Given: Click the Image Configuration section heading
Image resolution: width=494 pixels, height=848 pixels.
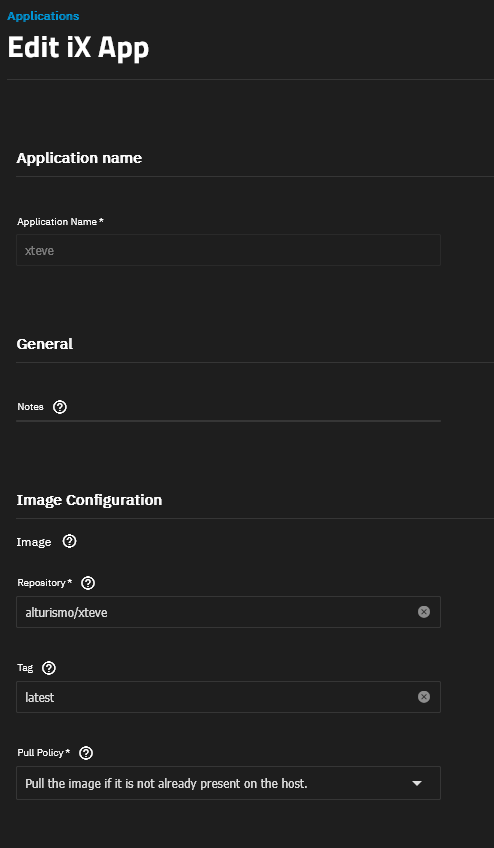Looking at the screenshot, I should click(89, 500).
